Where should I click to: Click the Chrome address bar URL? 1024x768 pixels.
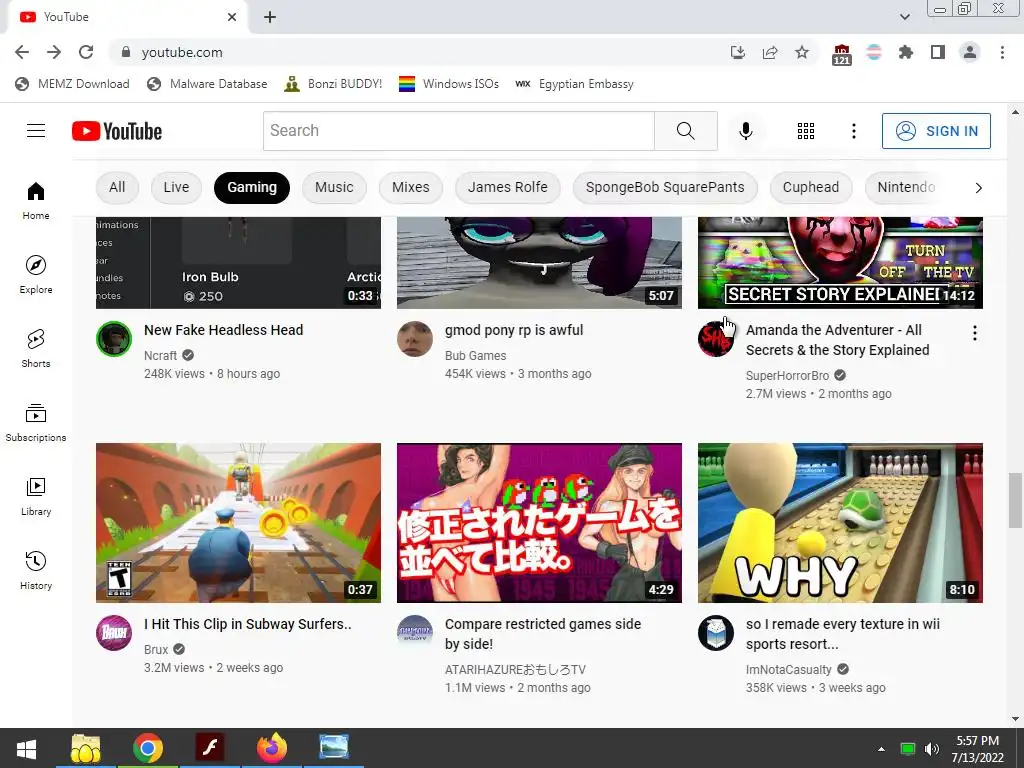click(x=182, y=52)
